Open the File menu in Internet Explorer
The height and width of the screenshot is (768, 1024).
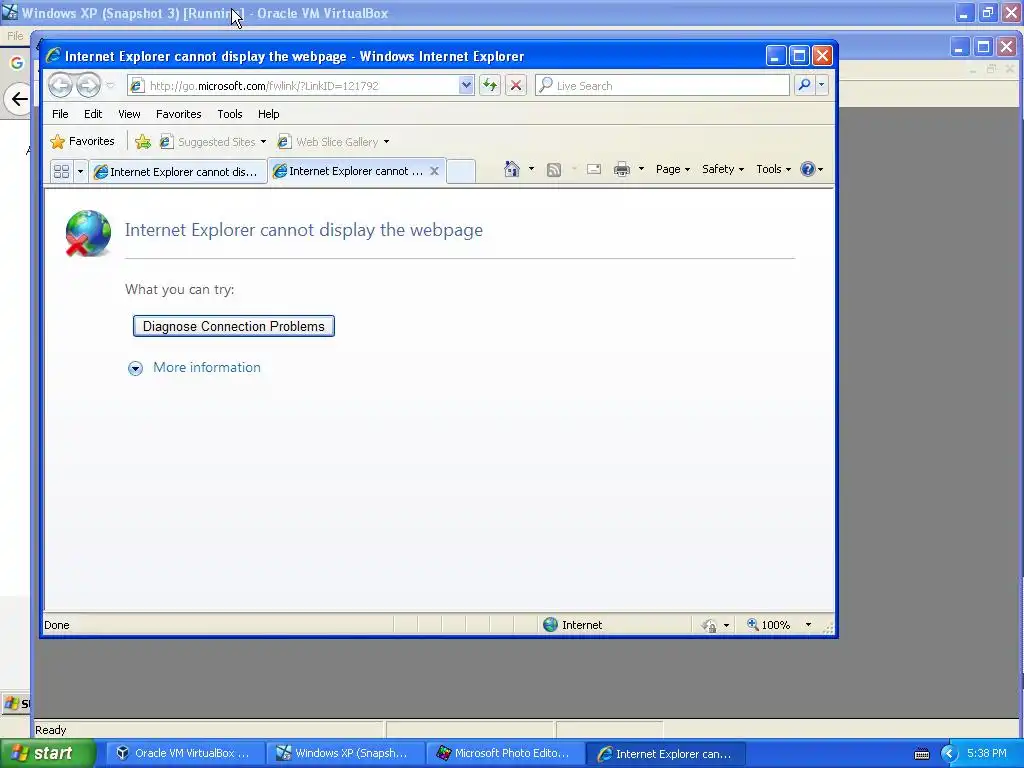tap(60, 114)
